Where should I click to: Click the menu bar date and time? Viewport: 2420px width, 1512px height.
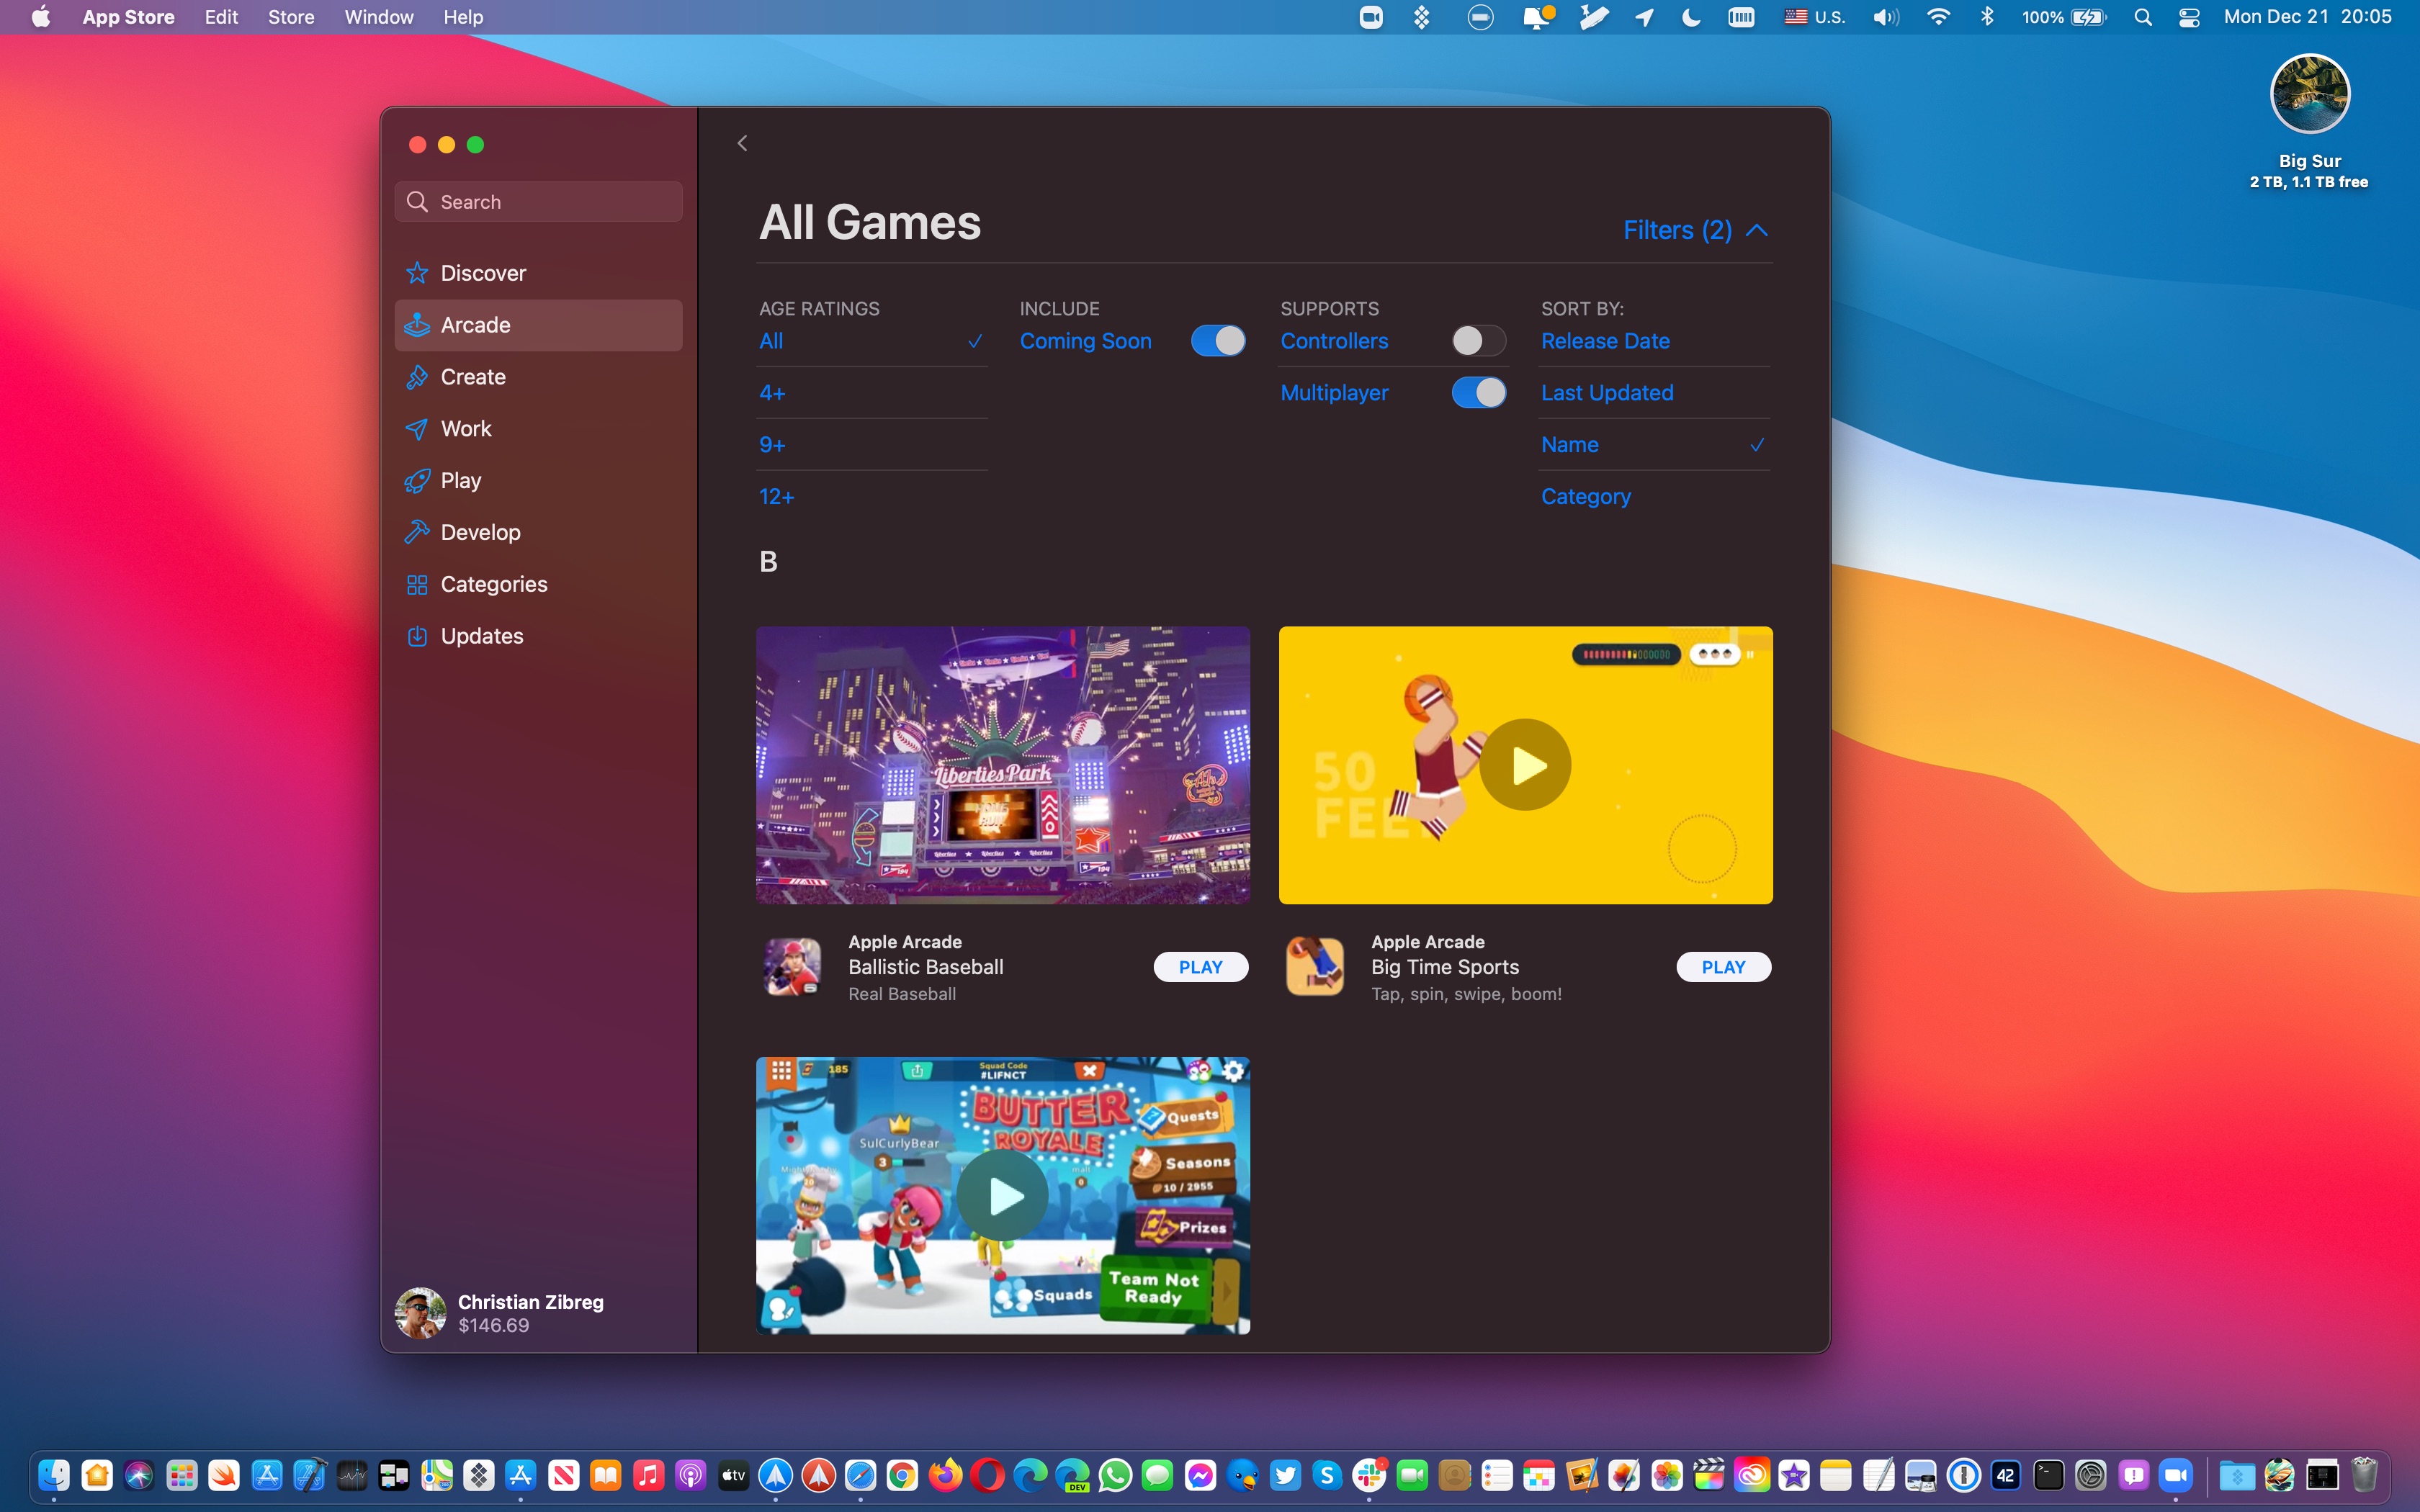pyautogui.click(x=2308, y=17)
